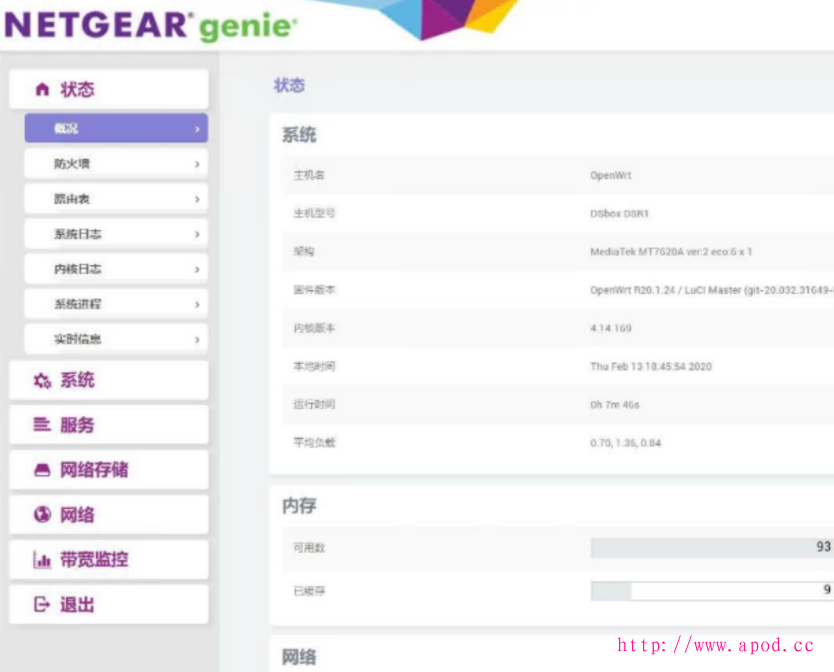Expand the 路由表 chevron arrow
834x672 pixels.
coord(197,199)
